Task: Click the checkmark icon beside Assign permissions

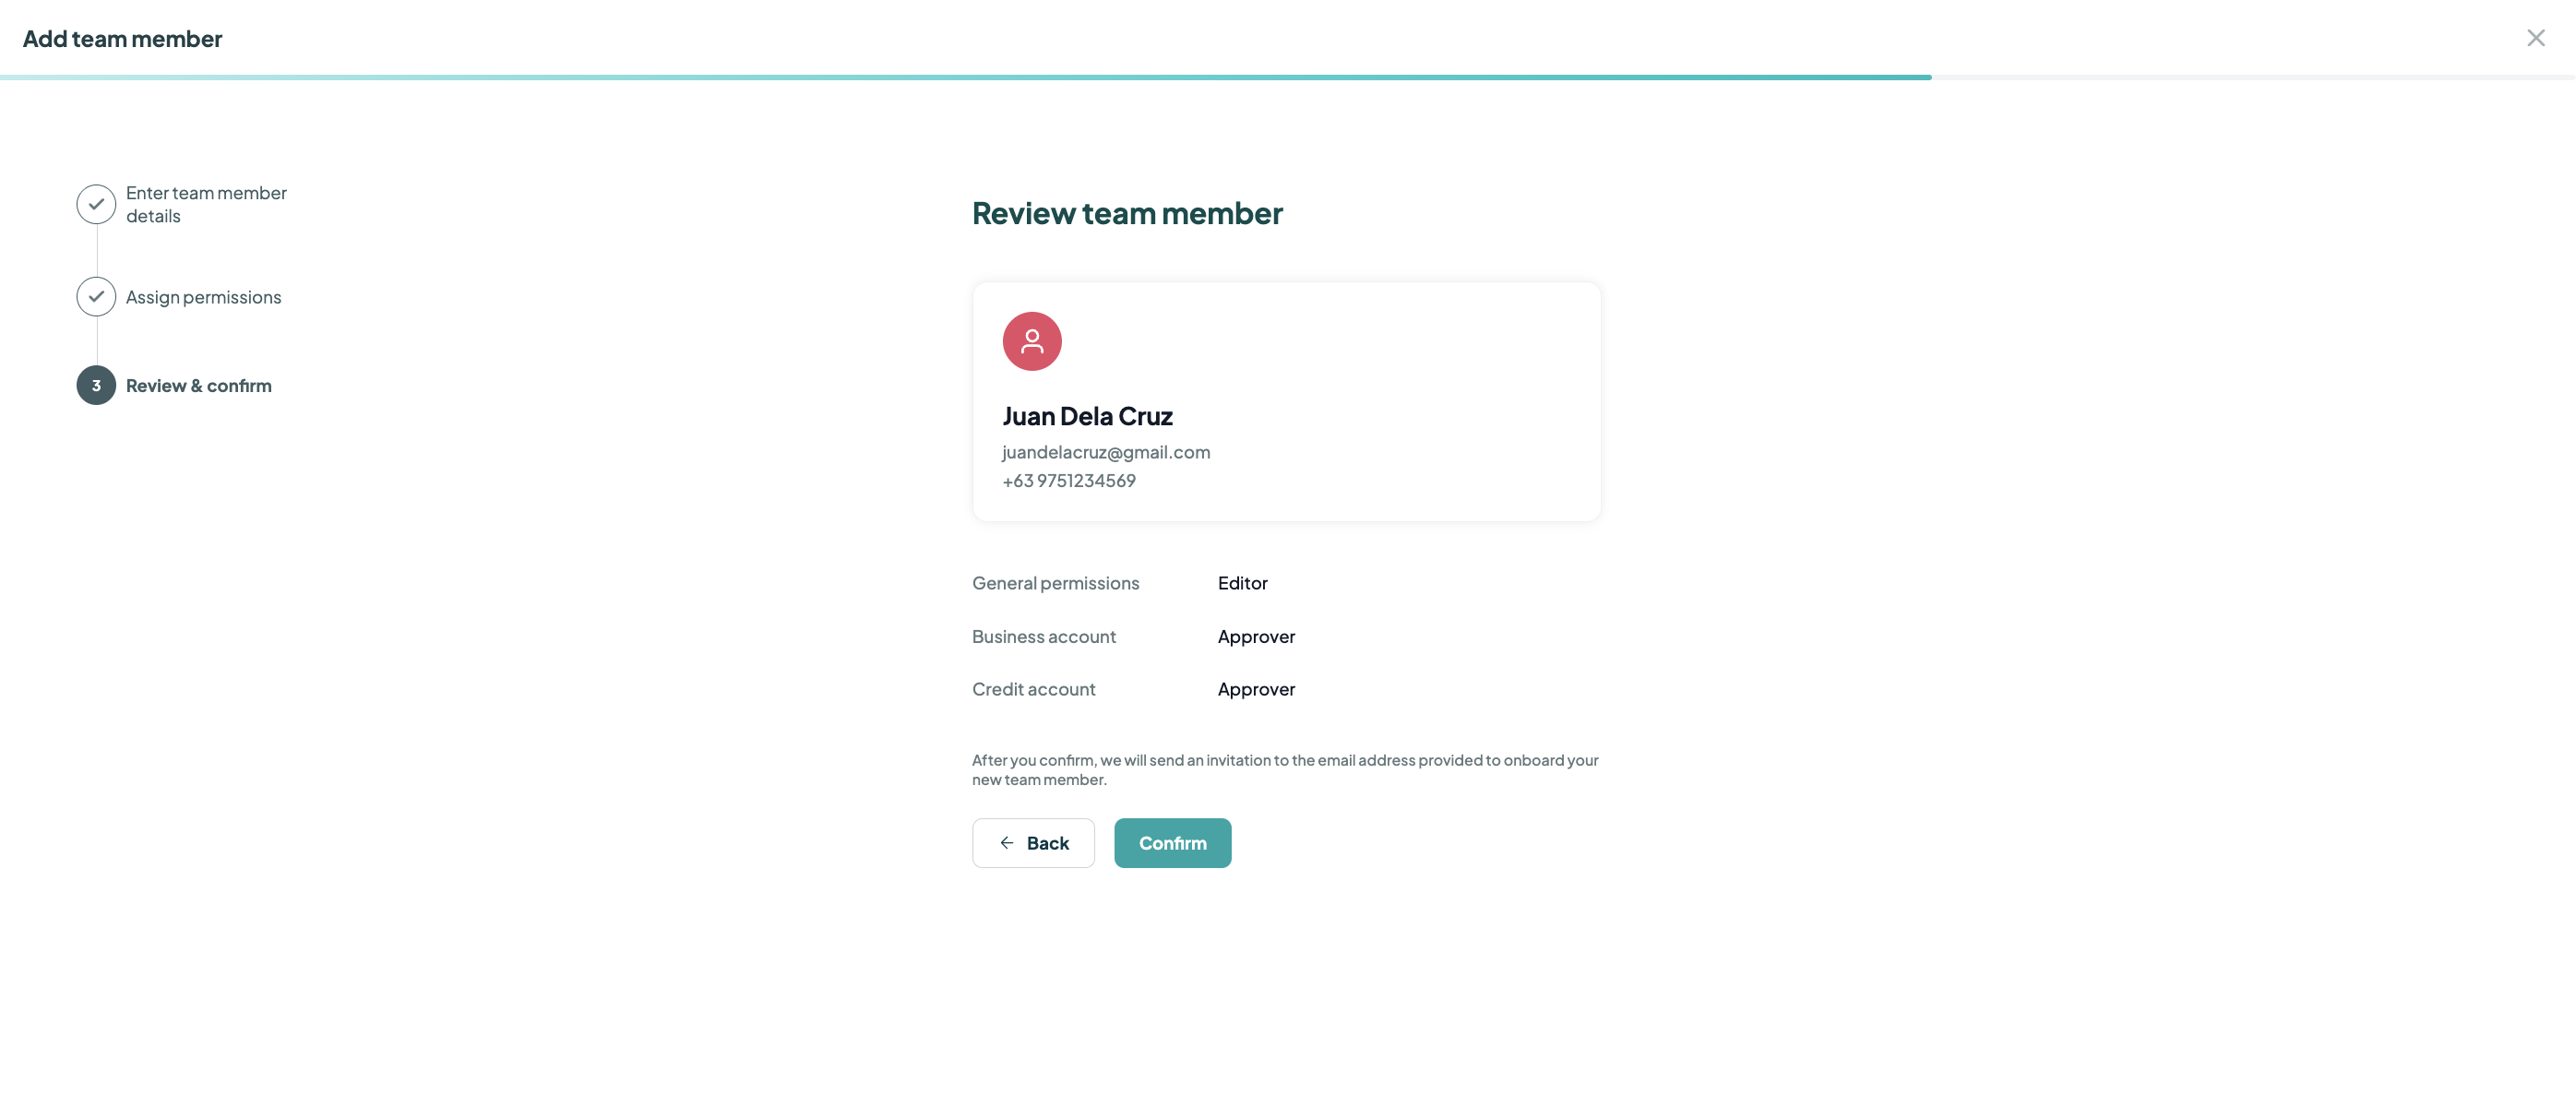Action: pos(95,296)
